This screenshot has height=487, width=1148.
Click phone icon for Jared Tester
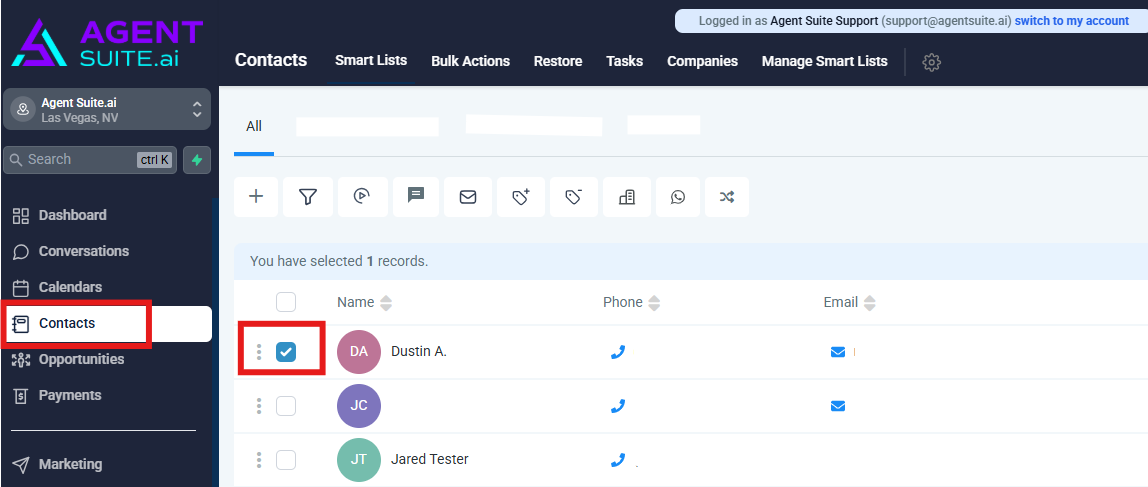618,460
